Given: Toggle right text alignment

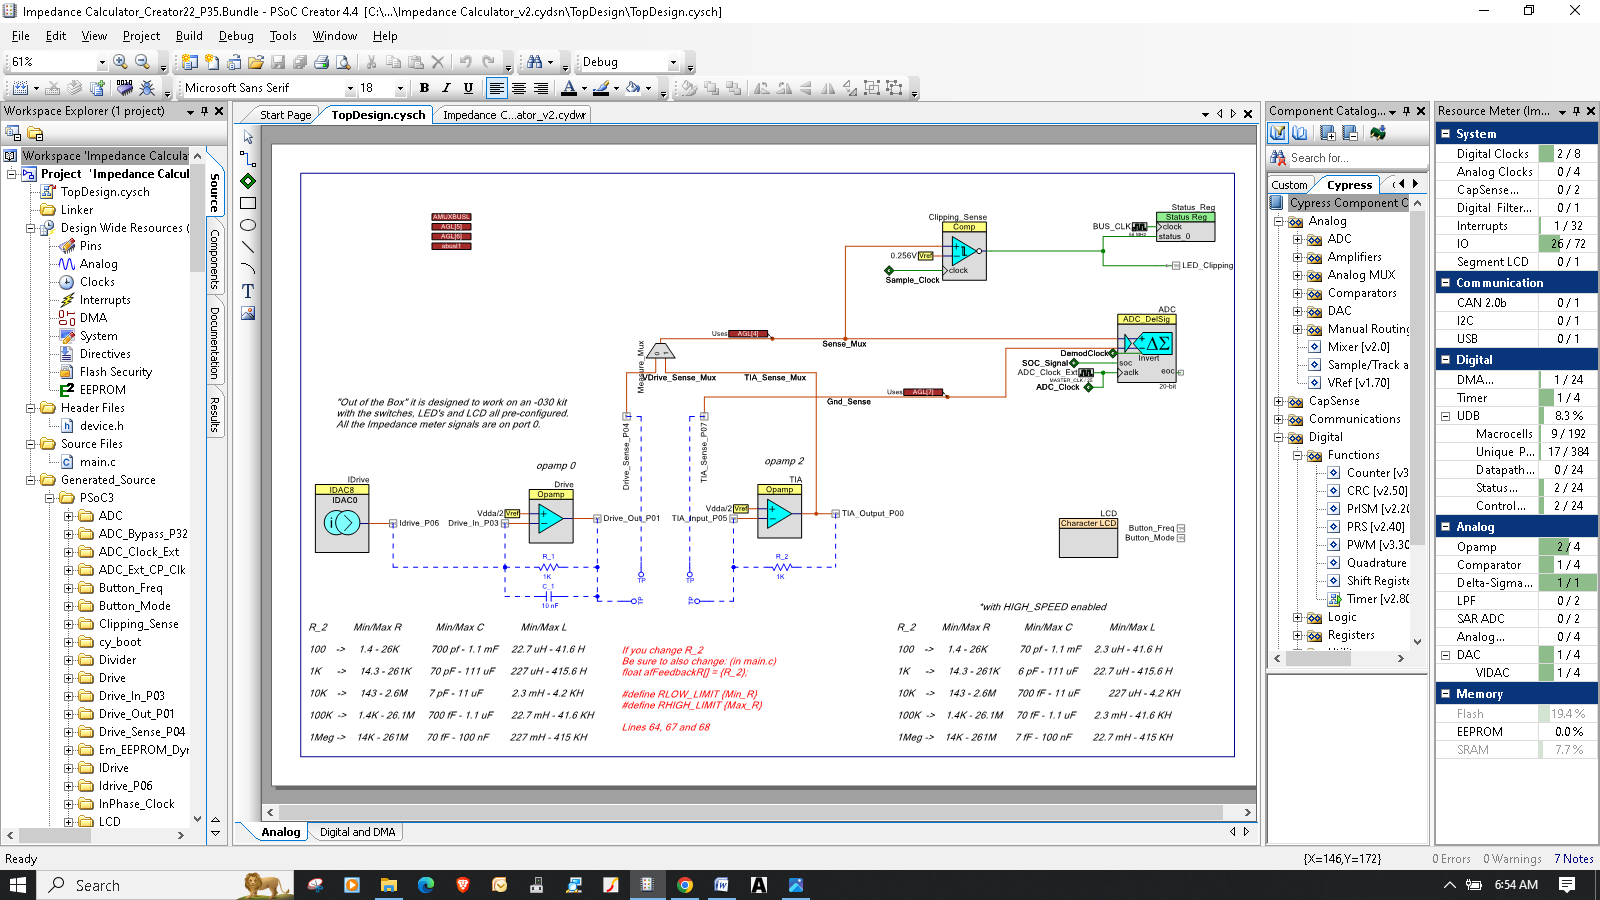Looking at the screenshot, I should coord(540,88).
